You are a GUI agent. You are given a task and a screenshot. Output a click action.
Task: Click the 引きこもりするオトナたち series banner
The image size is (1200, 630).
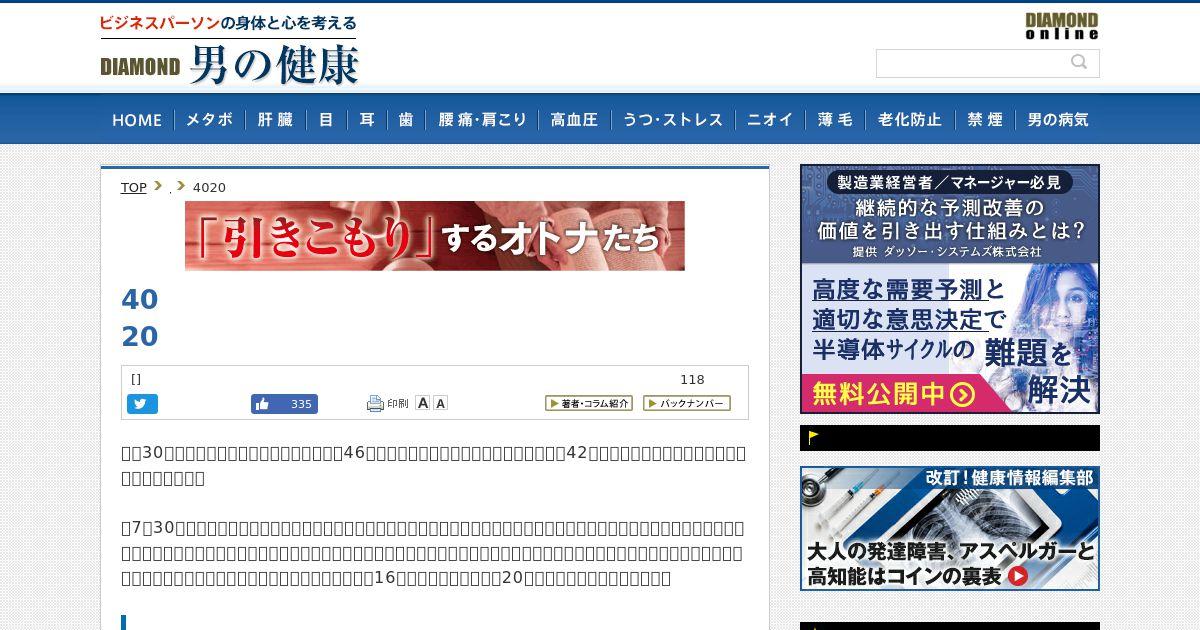click(x=435, y=236)
